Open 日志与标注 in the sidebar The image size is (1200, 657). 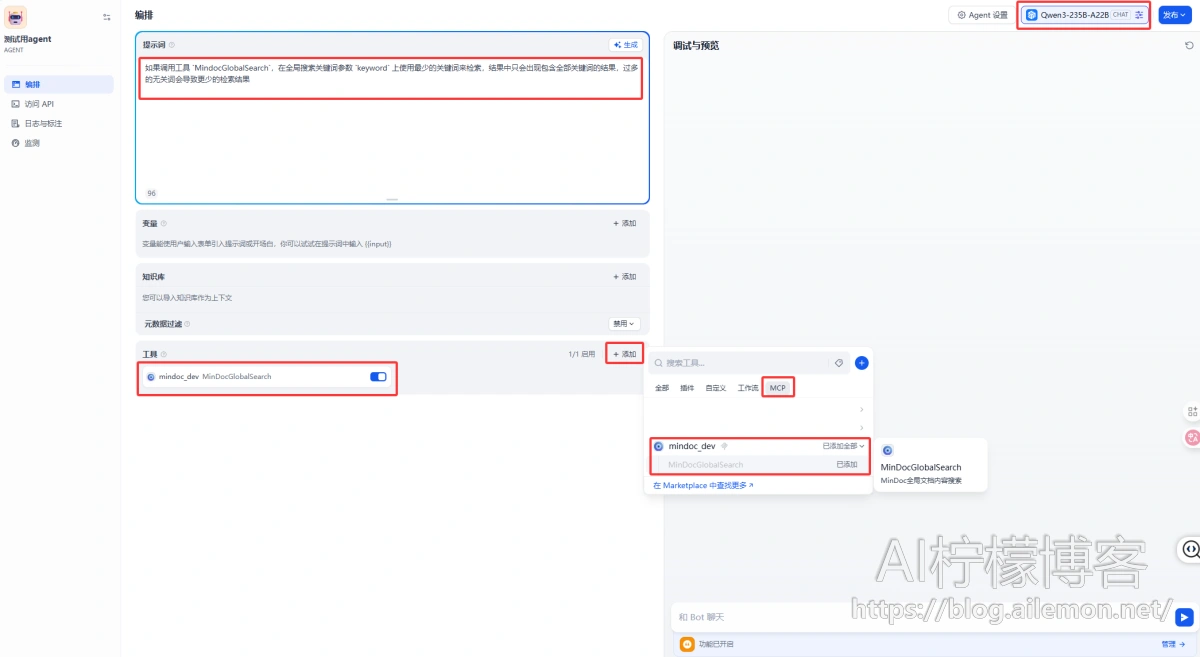click(43, 124)
